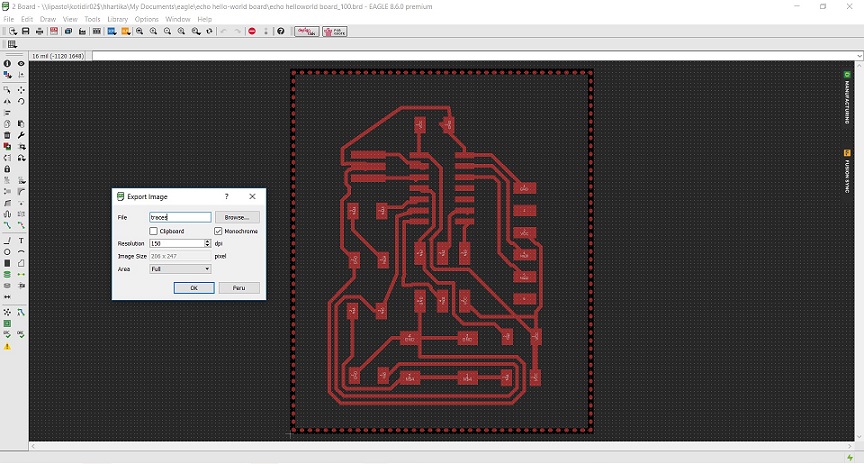This screenshot has width=864, height=464.
Task: Save the board with the floppy disk icon
Action: pyautogui.click(x=25, y=31)
